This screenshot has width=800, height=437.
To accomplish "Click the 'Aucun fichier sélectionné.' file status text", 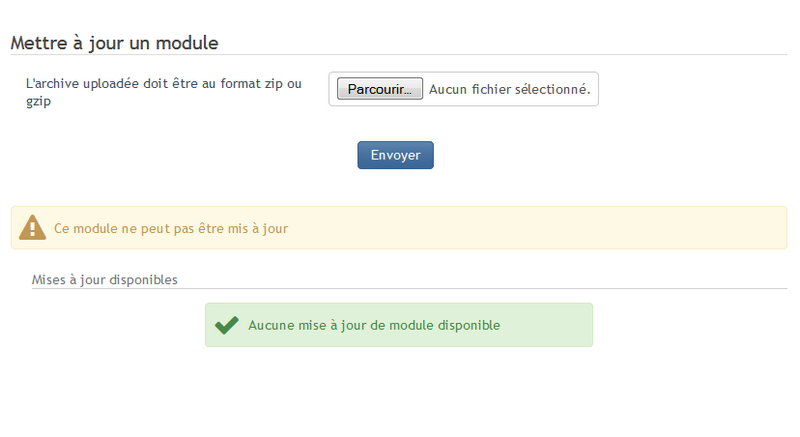I will click(x=509, y=89).
